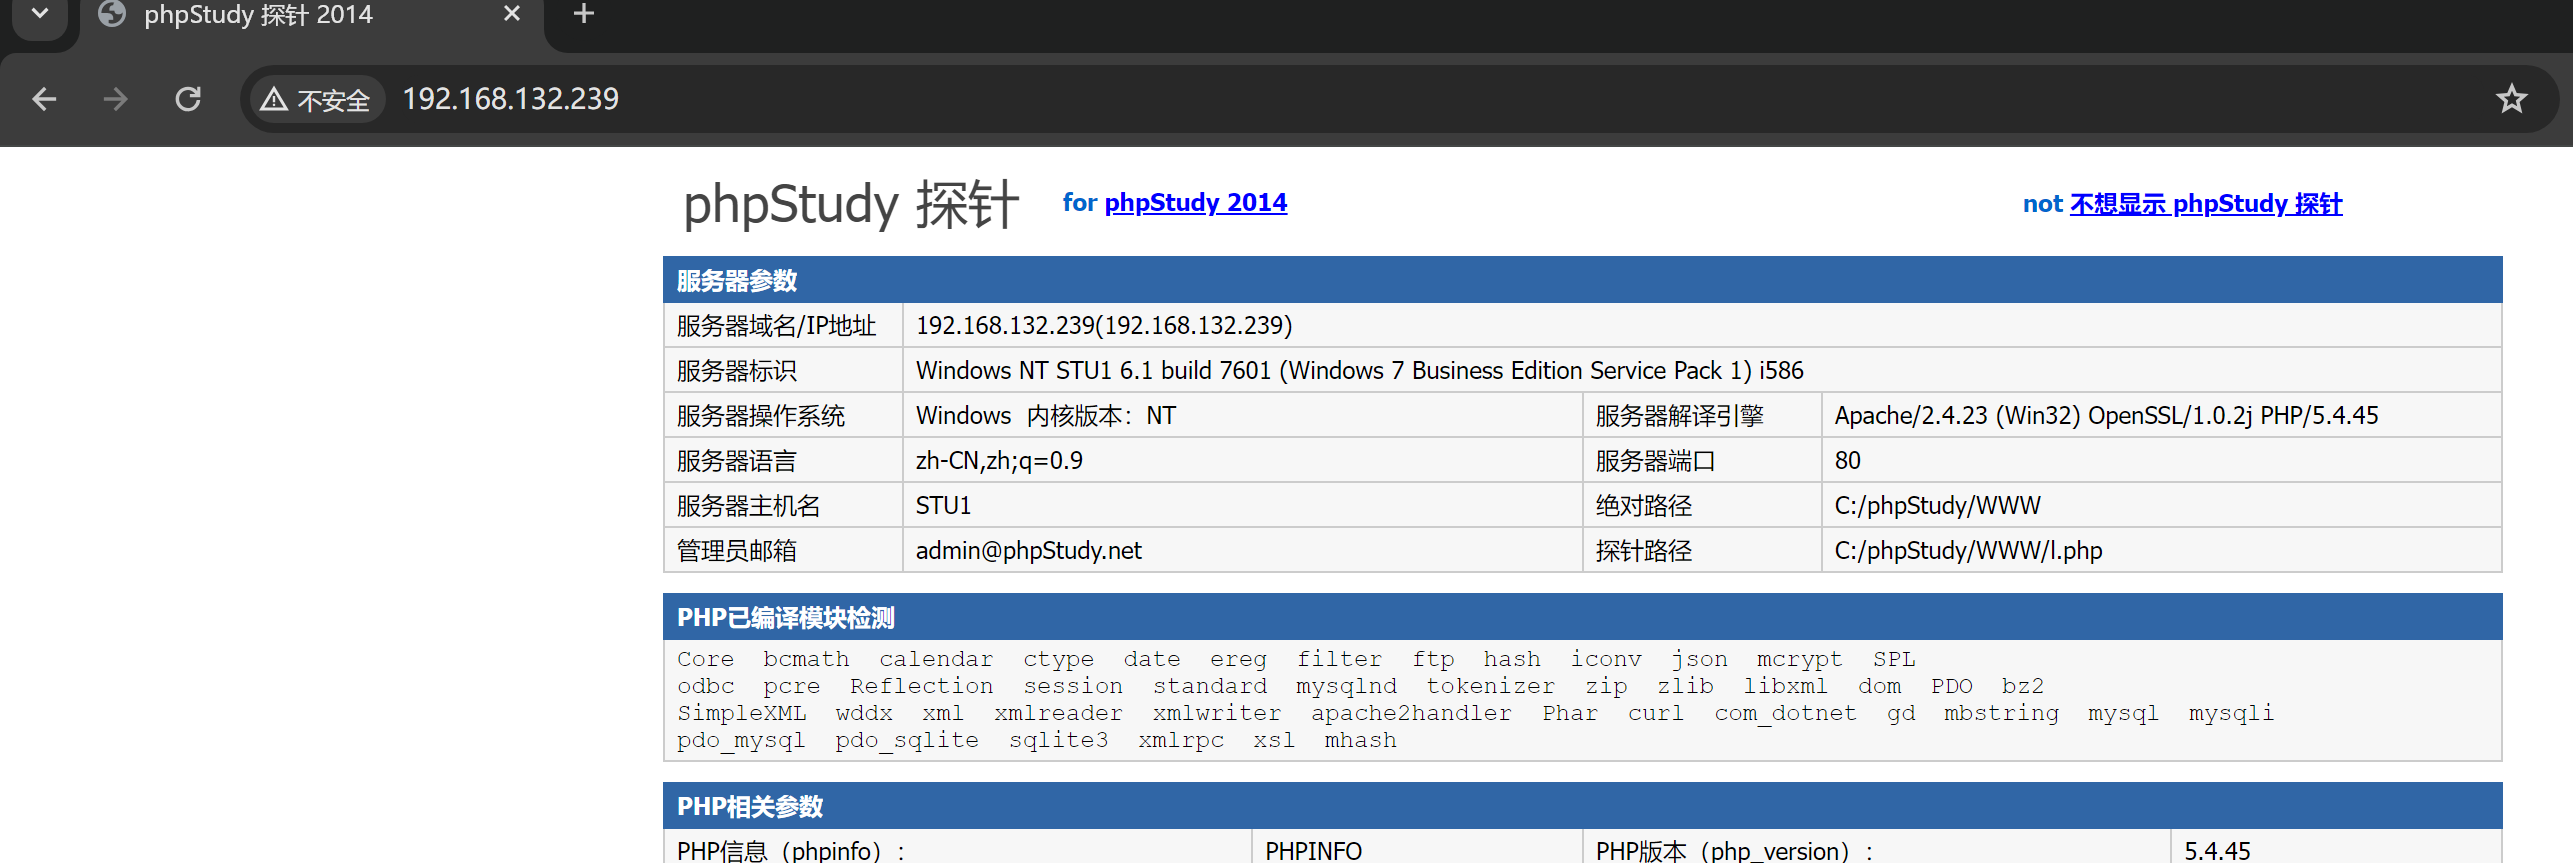Click the pdo_sqlite module name
The image size is (2573, 863).
click(907, 740)
